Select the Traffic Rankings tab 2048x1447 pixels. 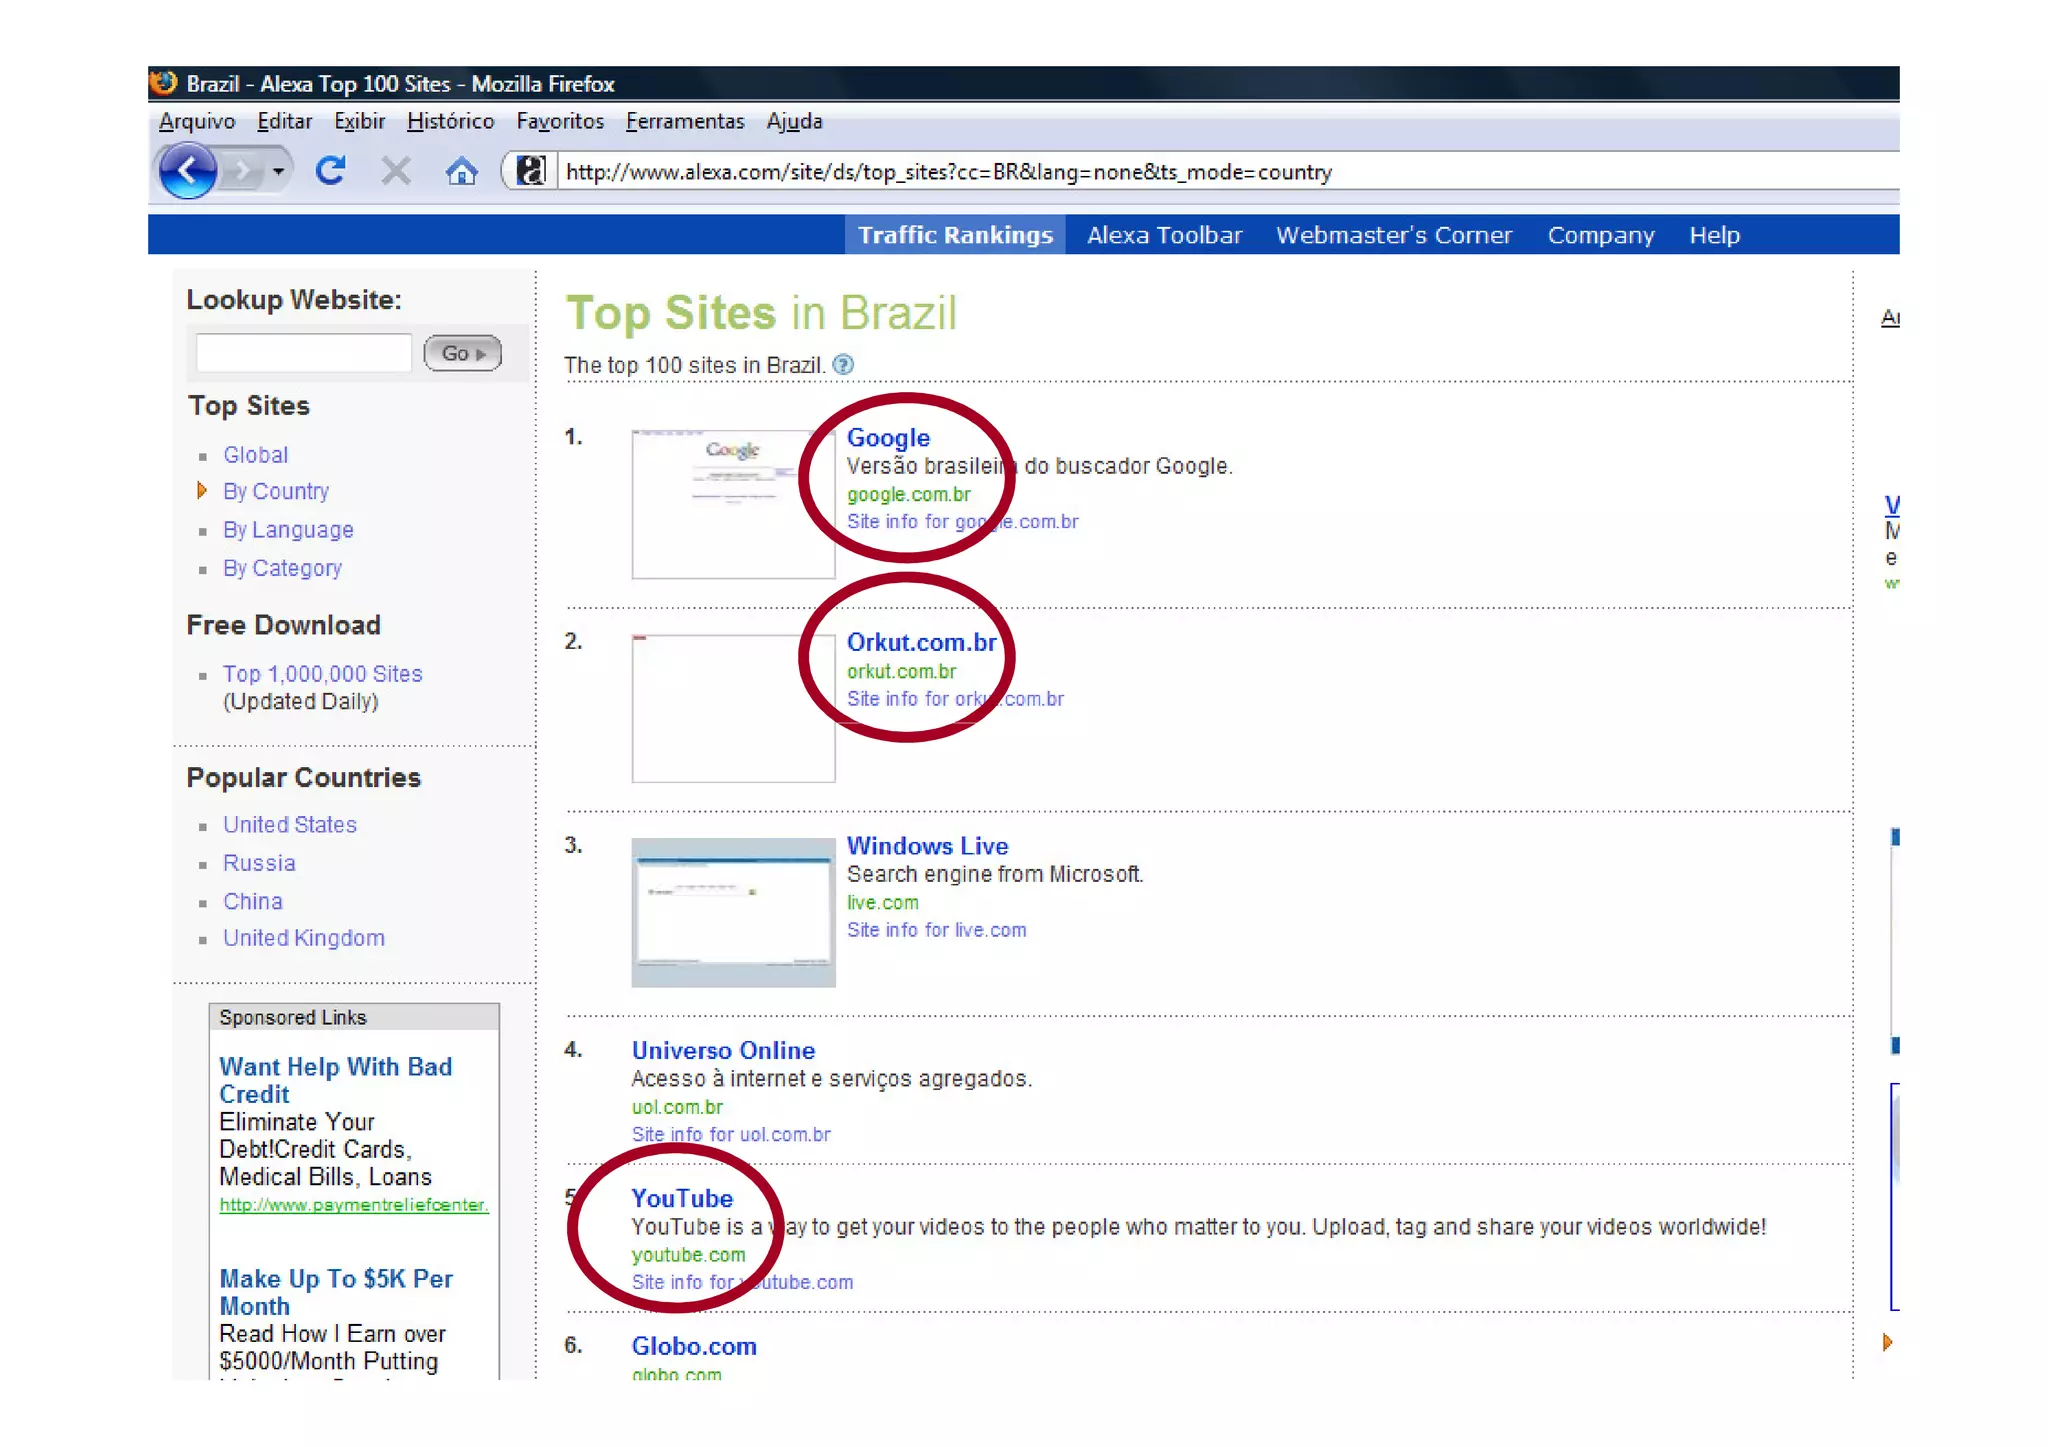955,235
